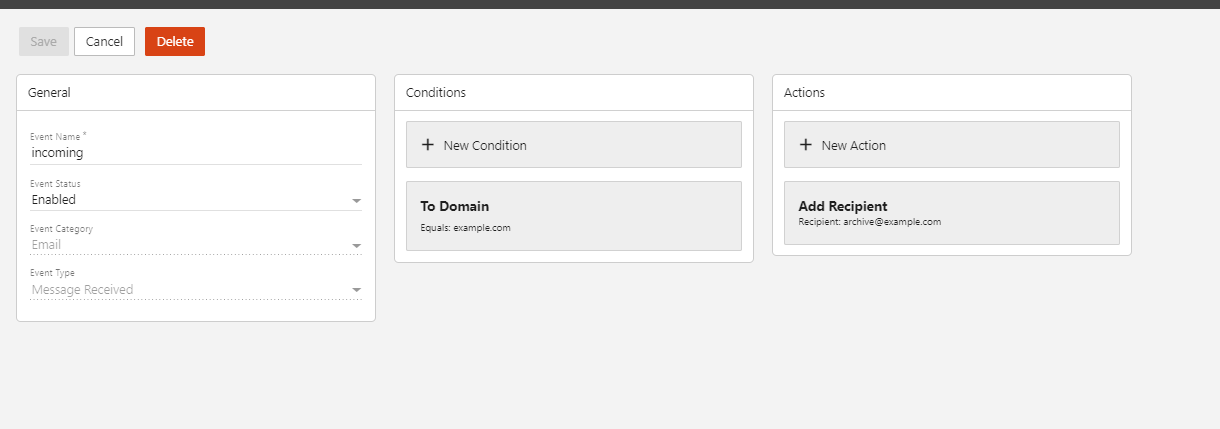Click the Event Category dropdown arrow

pos(356,246)
